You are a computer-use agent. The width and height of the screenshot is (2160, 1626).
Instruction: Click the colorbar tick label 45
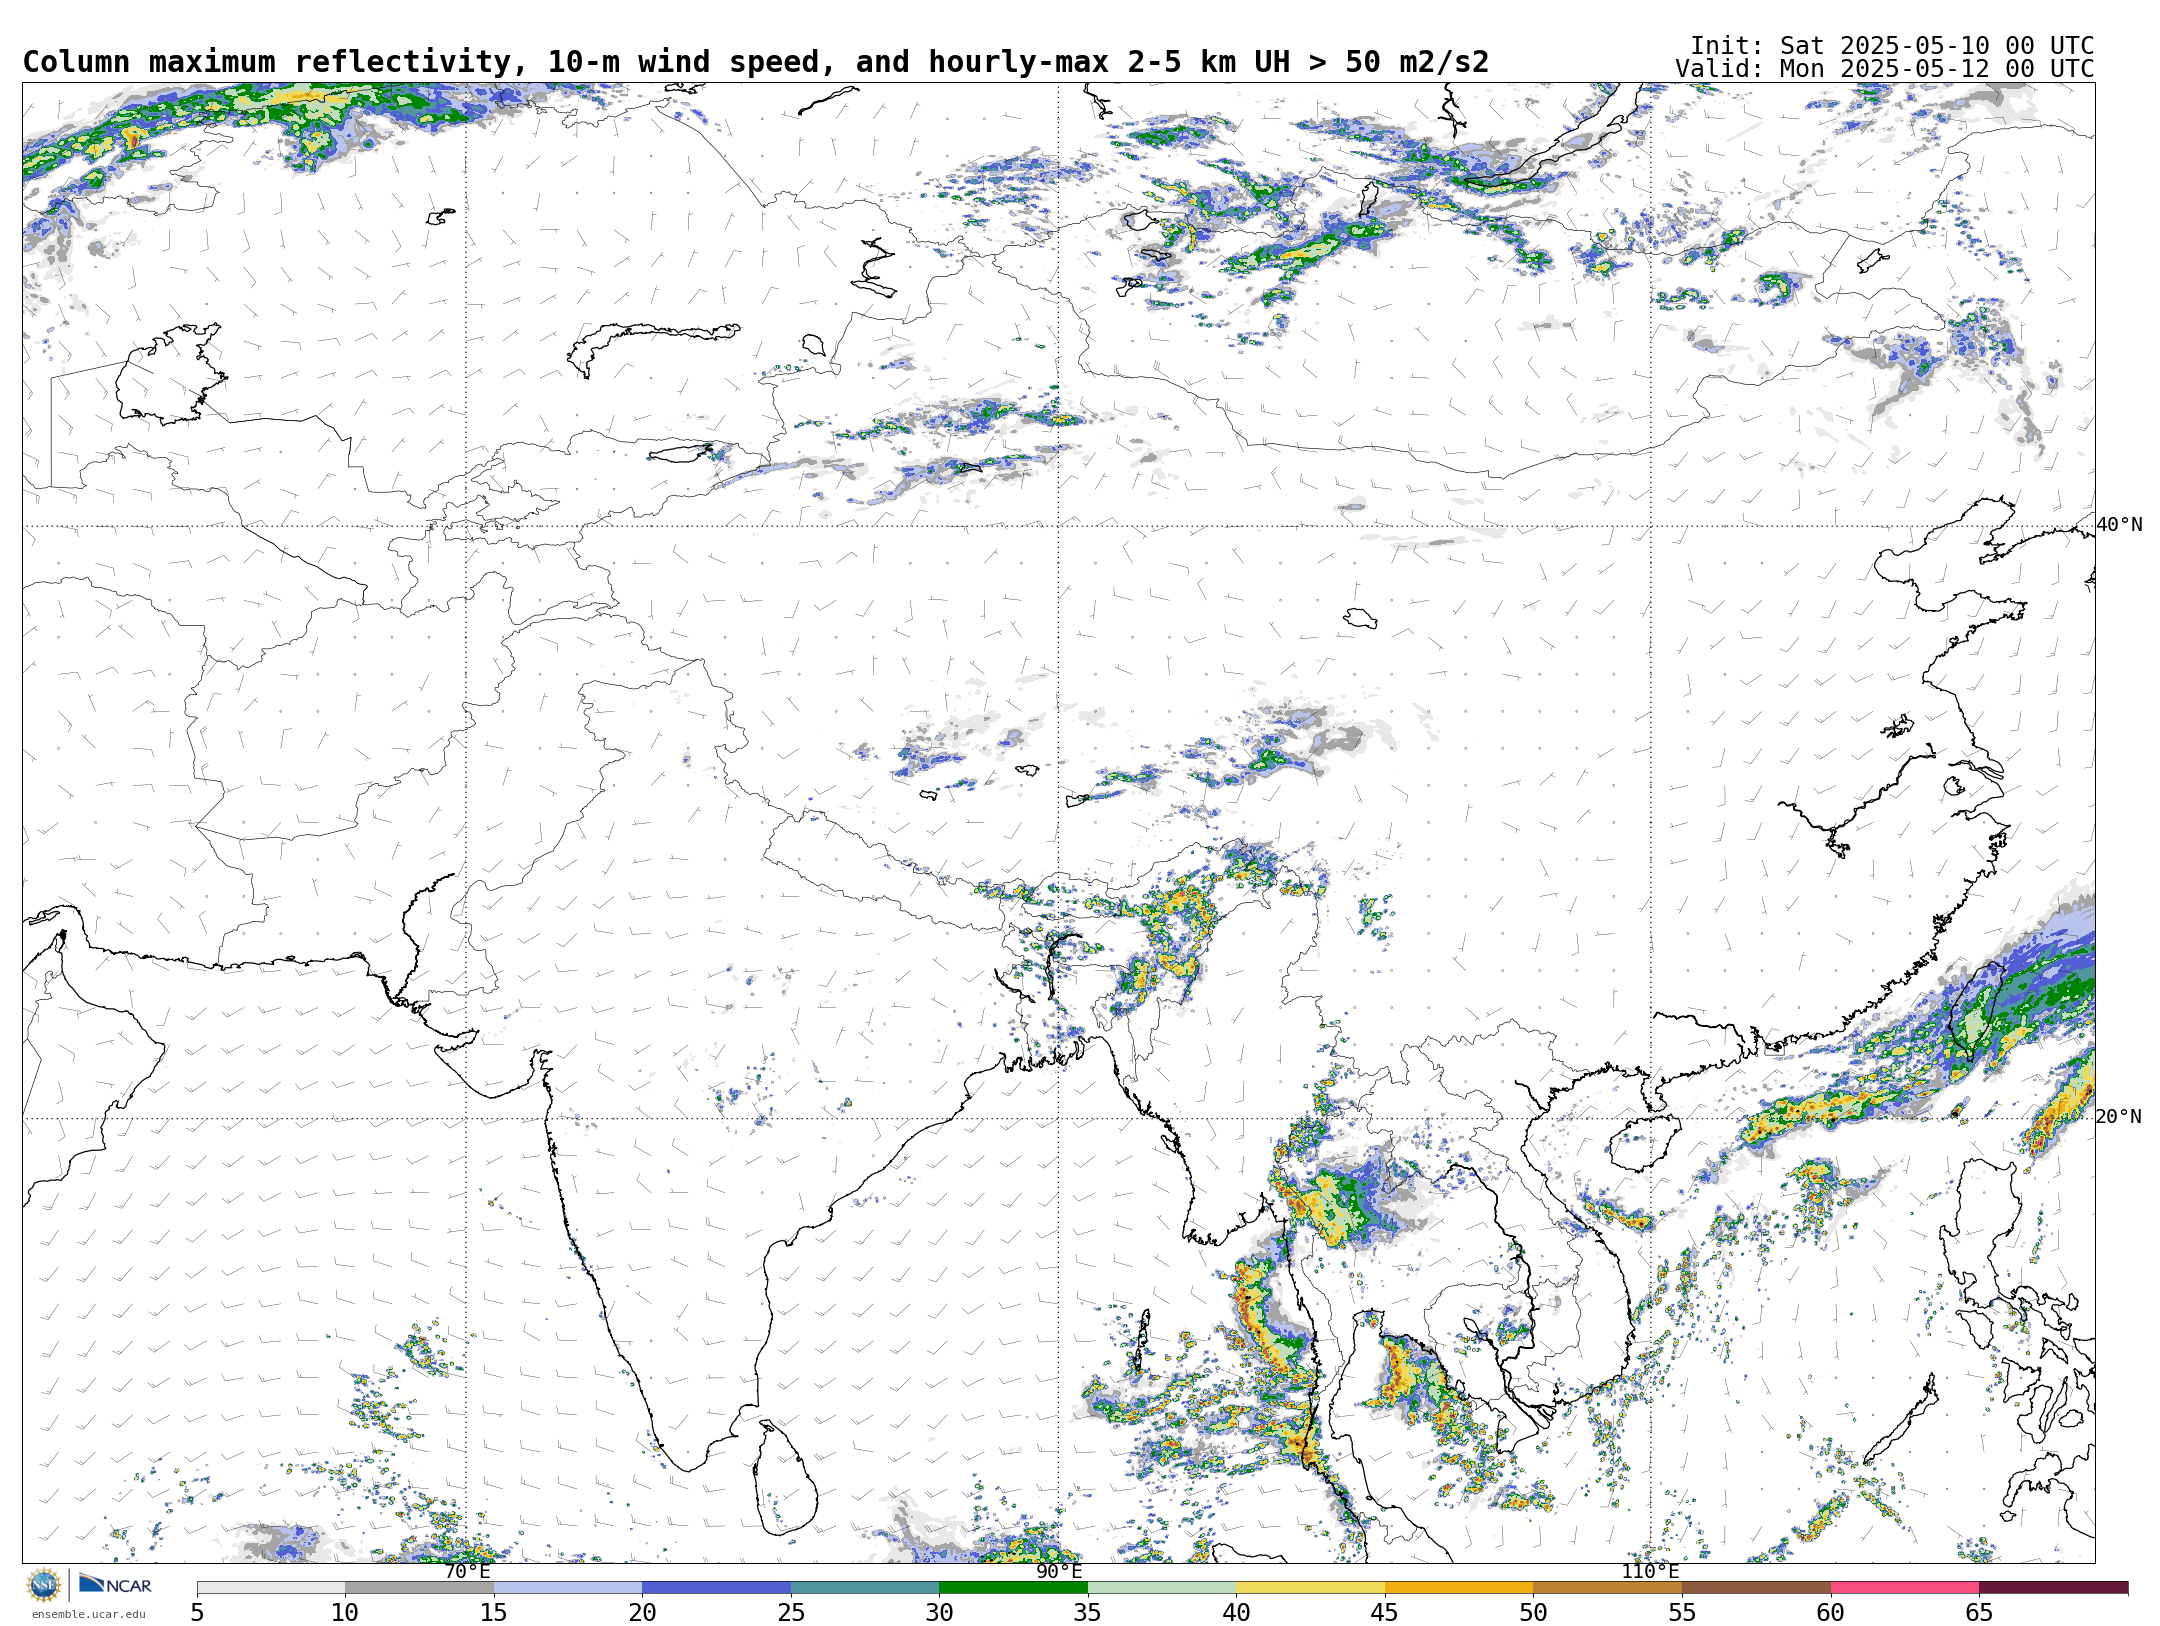pyautogui.click(x=1385, y=1613)
